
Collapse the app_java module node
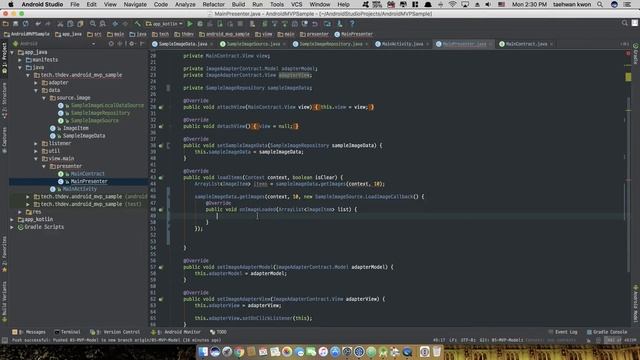point(12,52)
